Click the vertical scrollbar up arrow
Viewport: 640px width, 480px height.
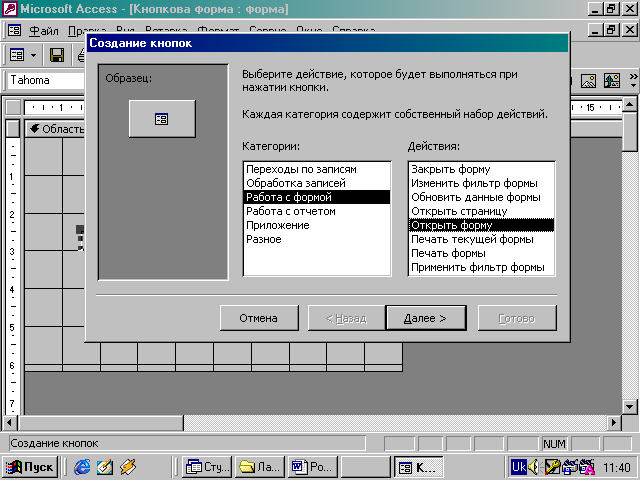click(x=630, y=105)
